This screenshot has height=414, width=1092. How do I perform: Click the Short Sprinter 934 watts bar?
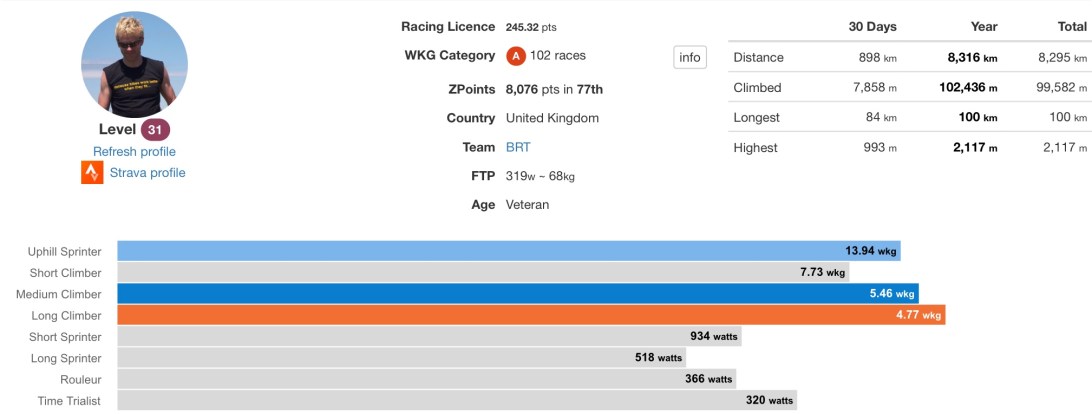(x=428, y=336)
